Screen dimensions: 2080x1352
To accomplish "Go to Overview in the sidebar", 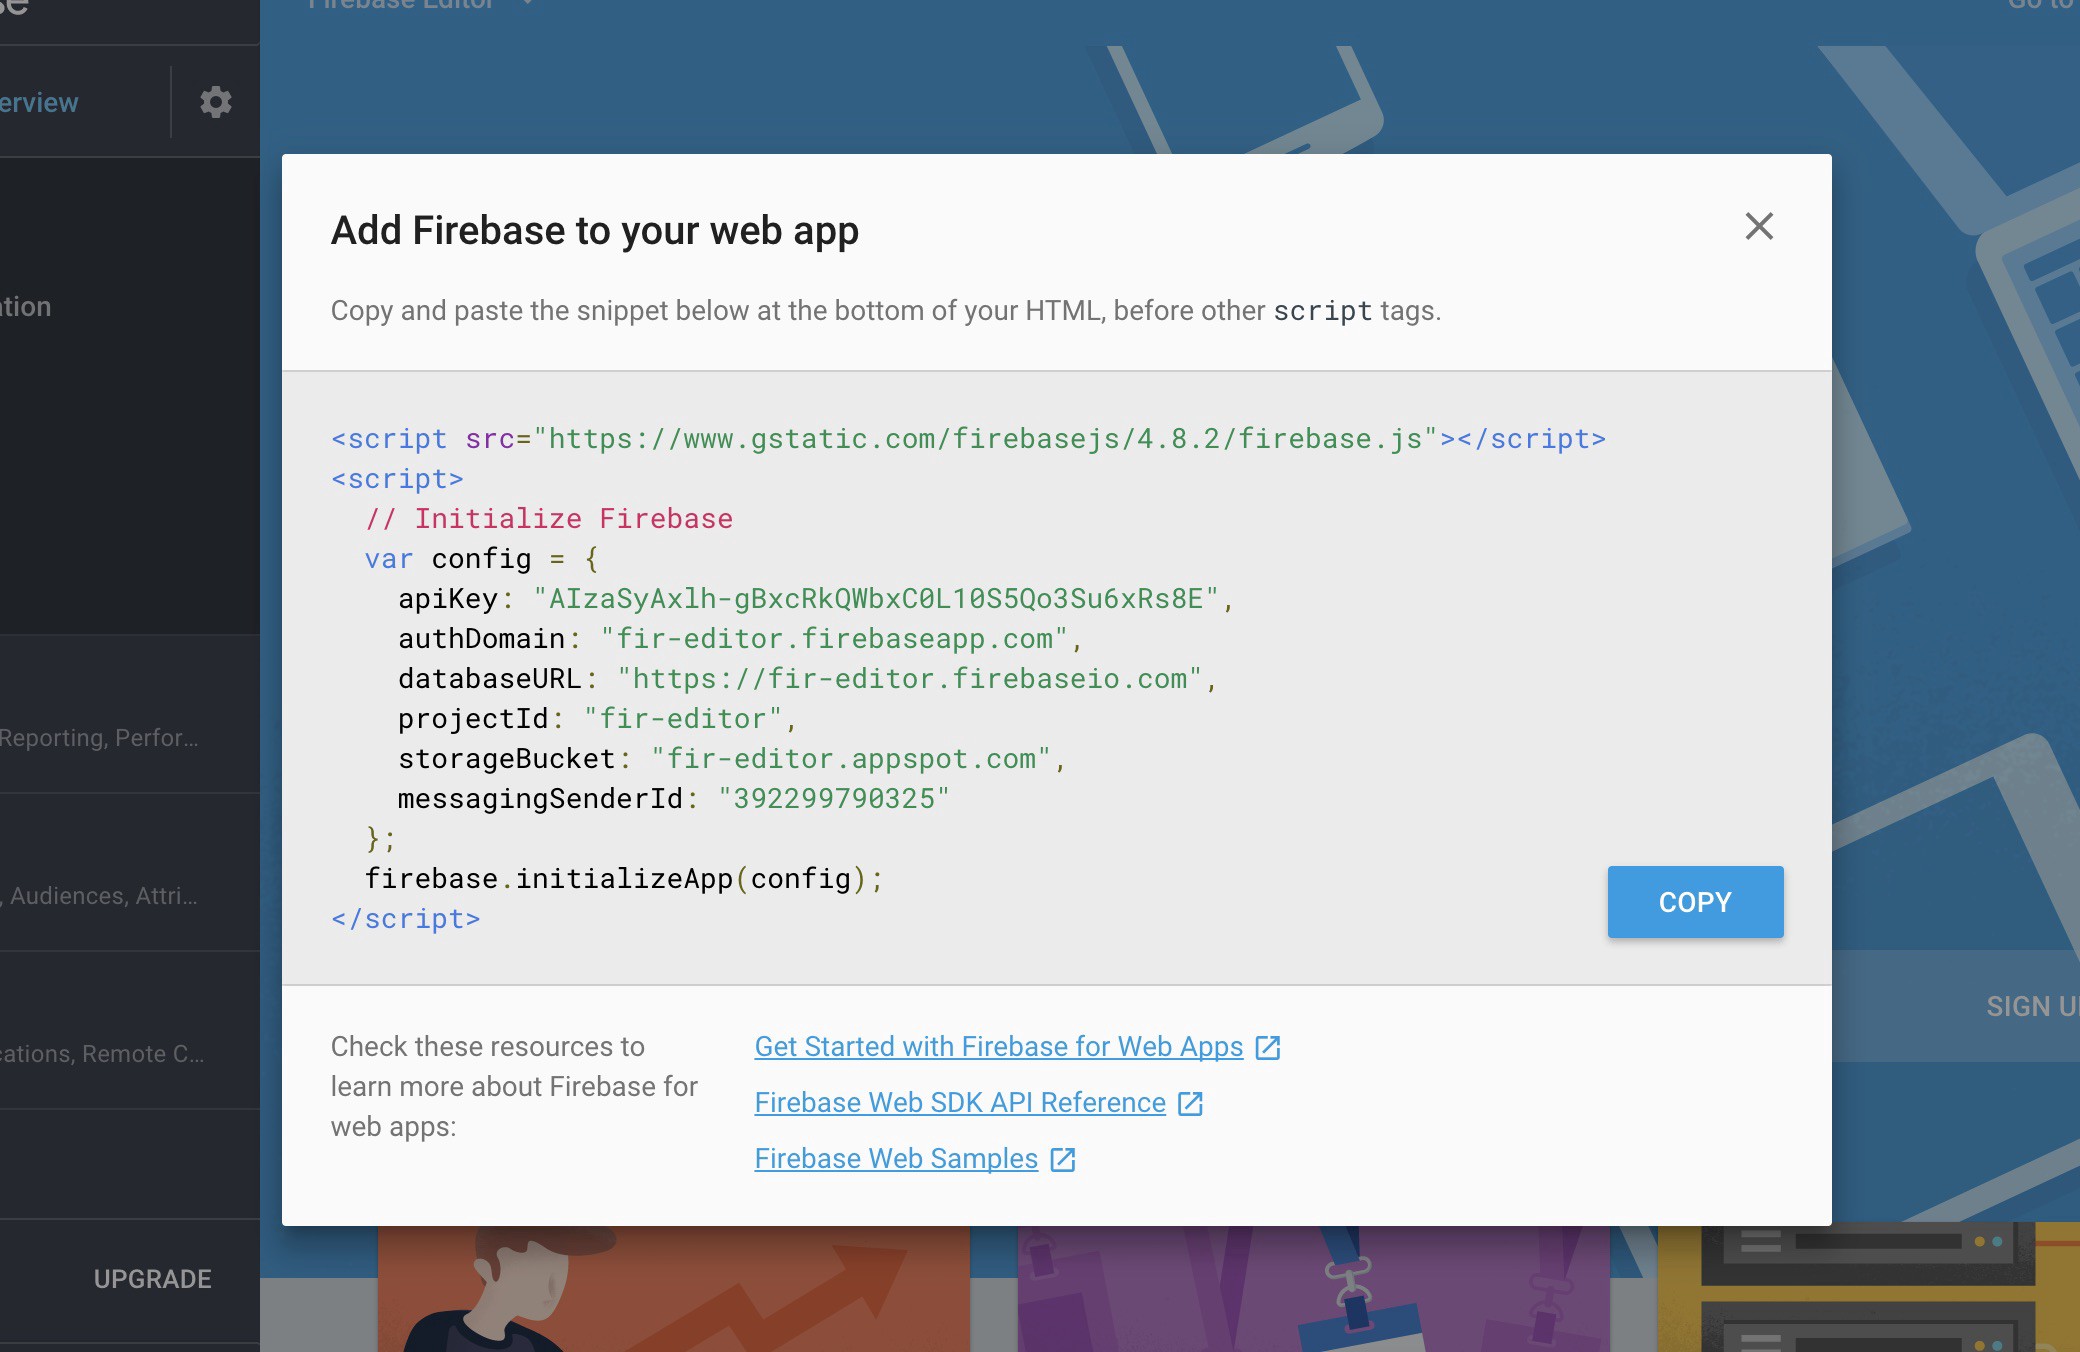I will click(x=40, y=103).
